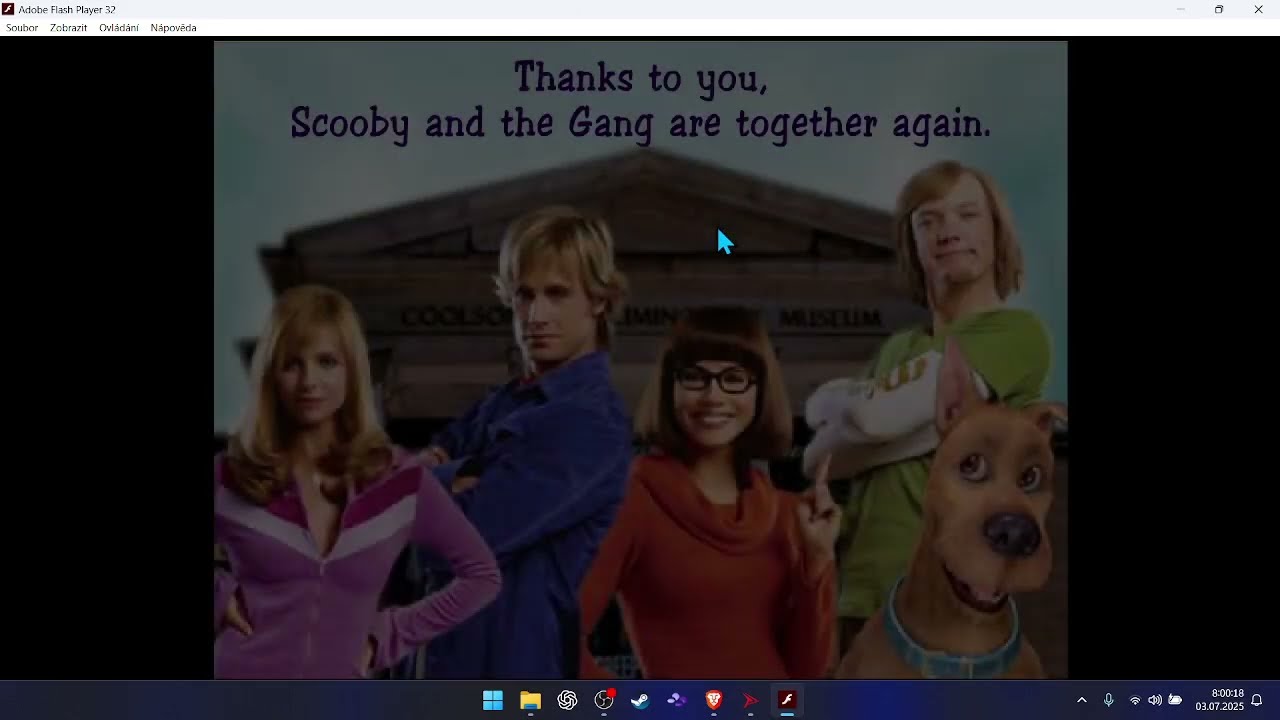
Task: Click the red arrow taskbar app icon
Action: click(750, 700)
